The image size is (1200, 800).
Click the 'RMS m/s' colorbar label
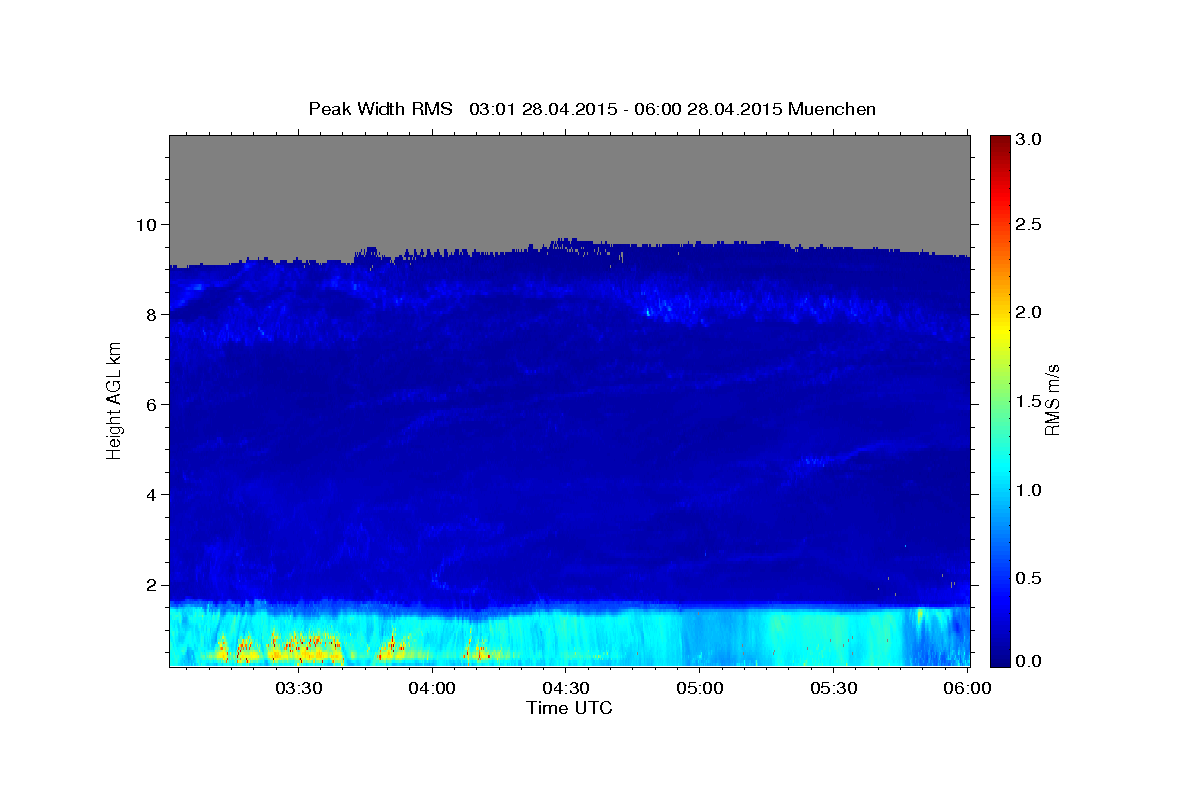[1052, 400]
